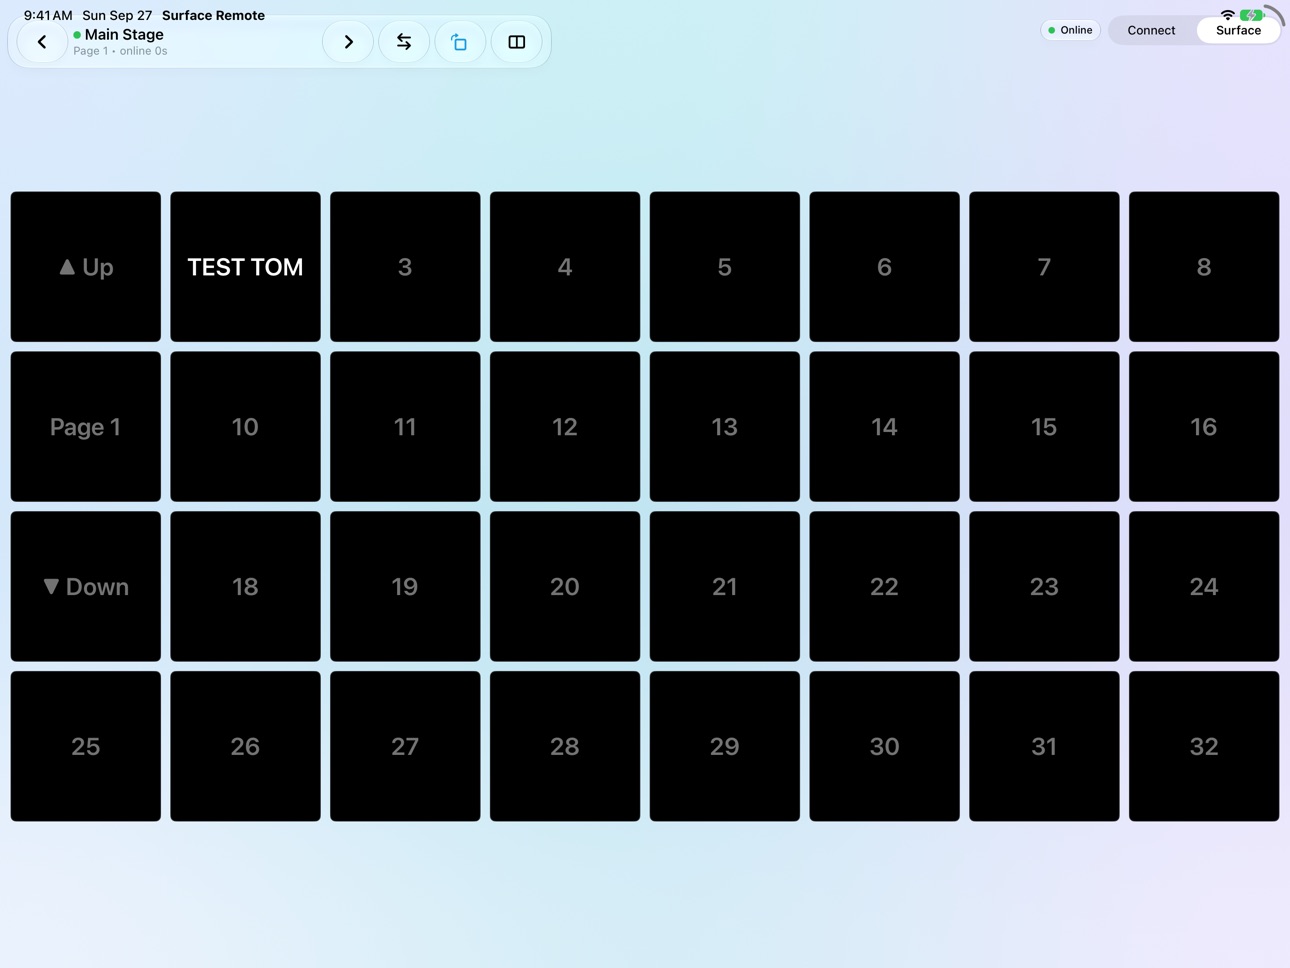Click the swap arrows icon in toolbar
This screenshot has width=1290, height=968.
pyautogui.click(x=404, y=42)
